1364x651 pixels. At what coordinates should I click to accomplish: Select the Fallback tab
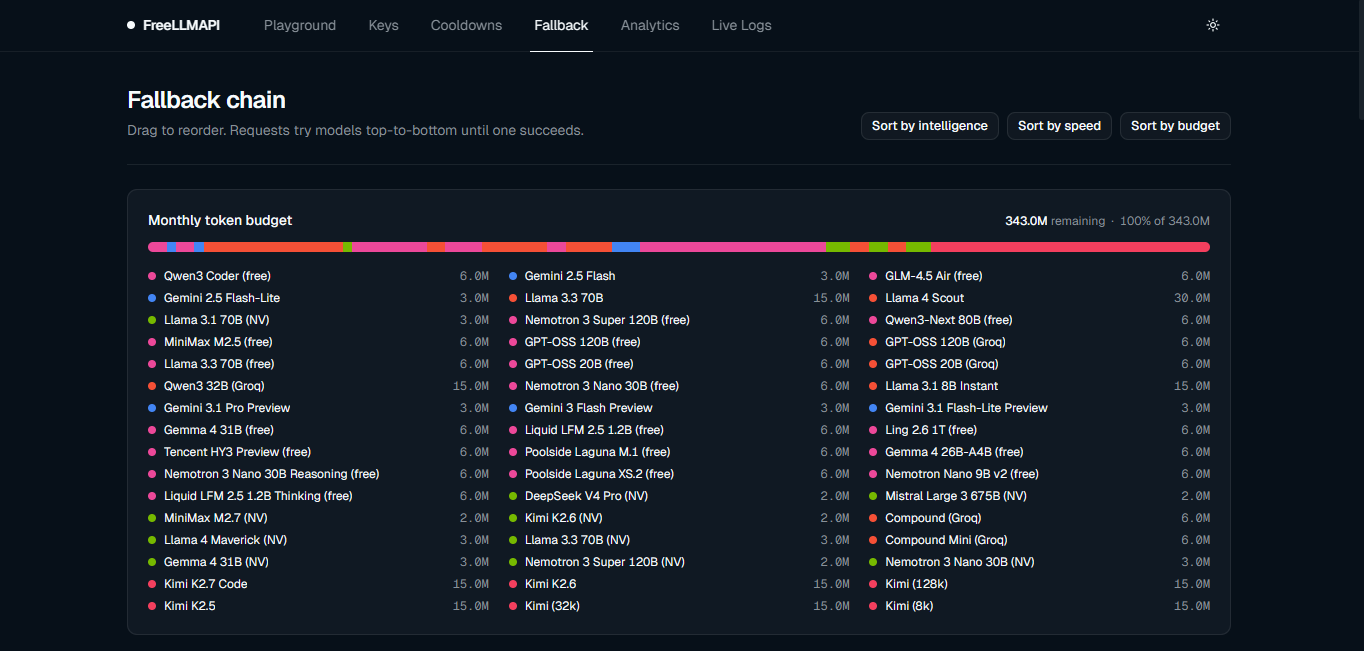click(x=561, y=25)
